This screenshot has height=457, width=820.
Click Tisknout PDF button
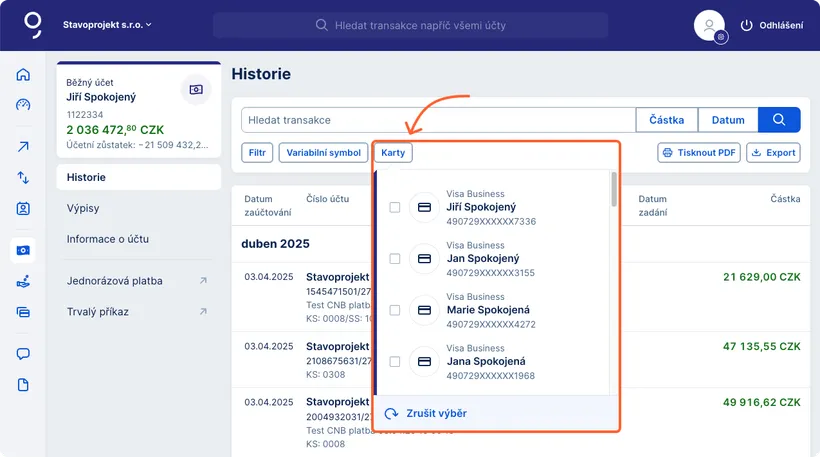pos(699,153)
